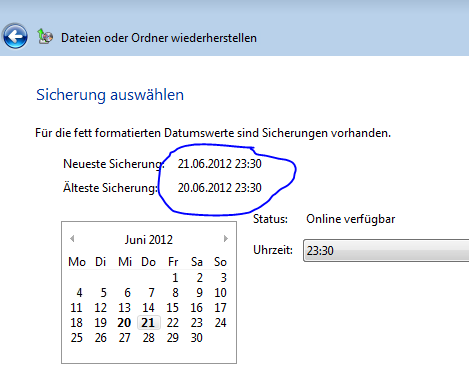Click oldest backup date 20.06.2012 23:30
Viewport: 469px width, 374px height.
tap(219, 188)
